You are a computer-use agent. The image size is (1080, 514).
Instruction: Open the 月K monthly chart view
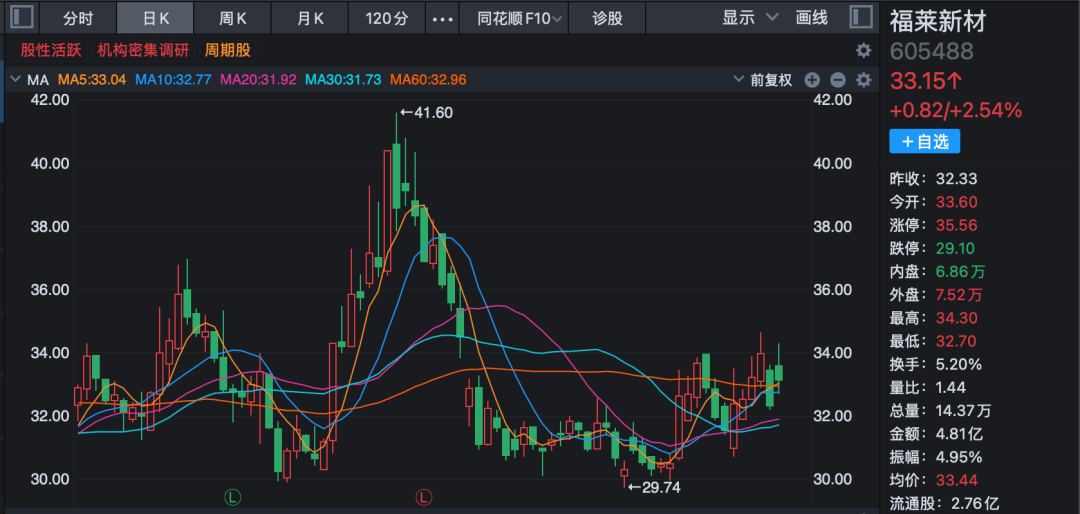[311, 18]
